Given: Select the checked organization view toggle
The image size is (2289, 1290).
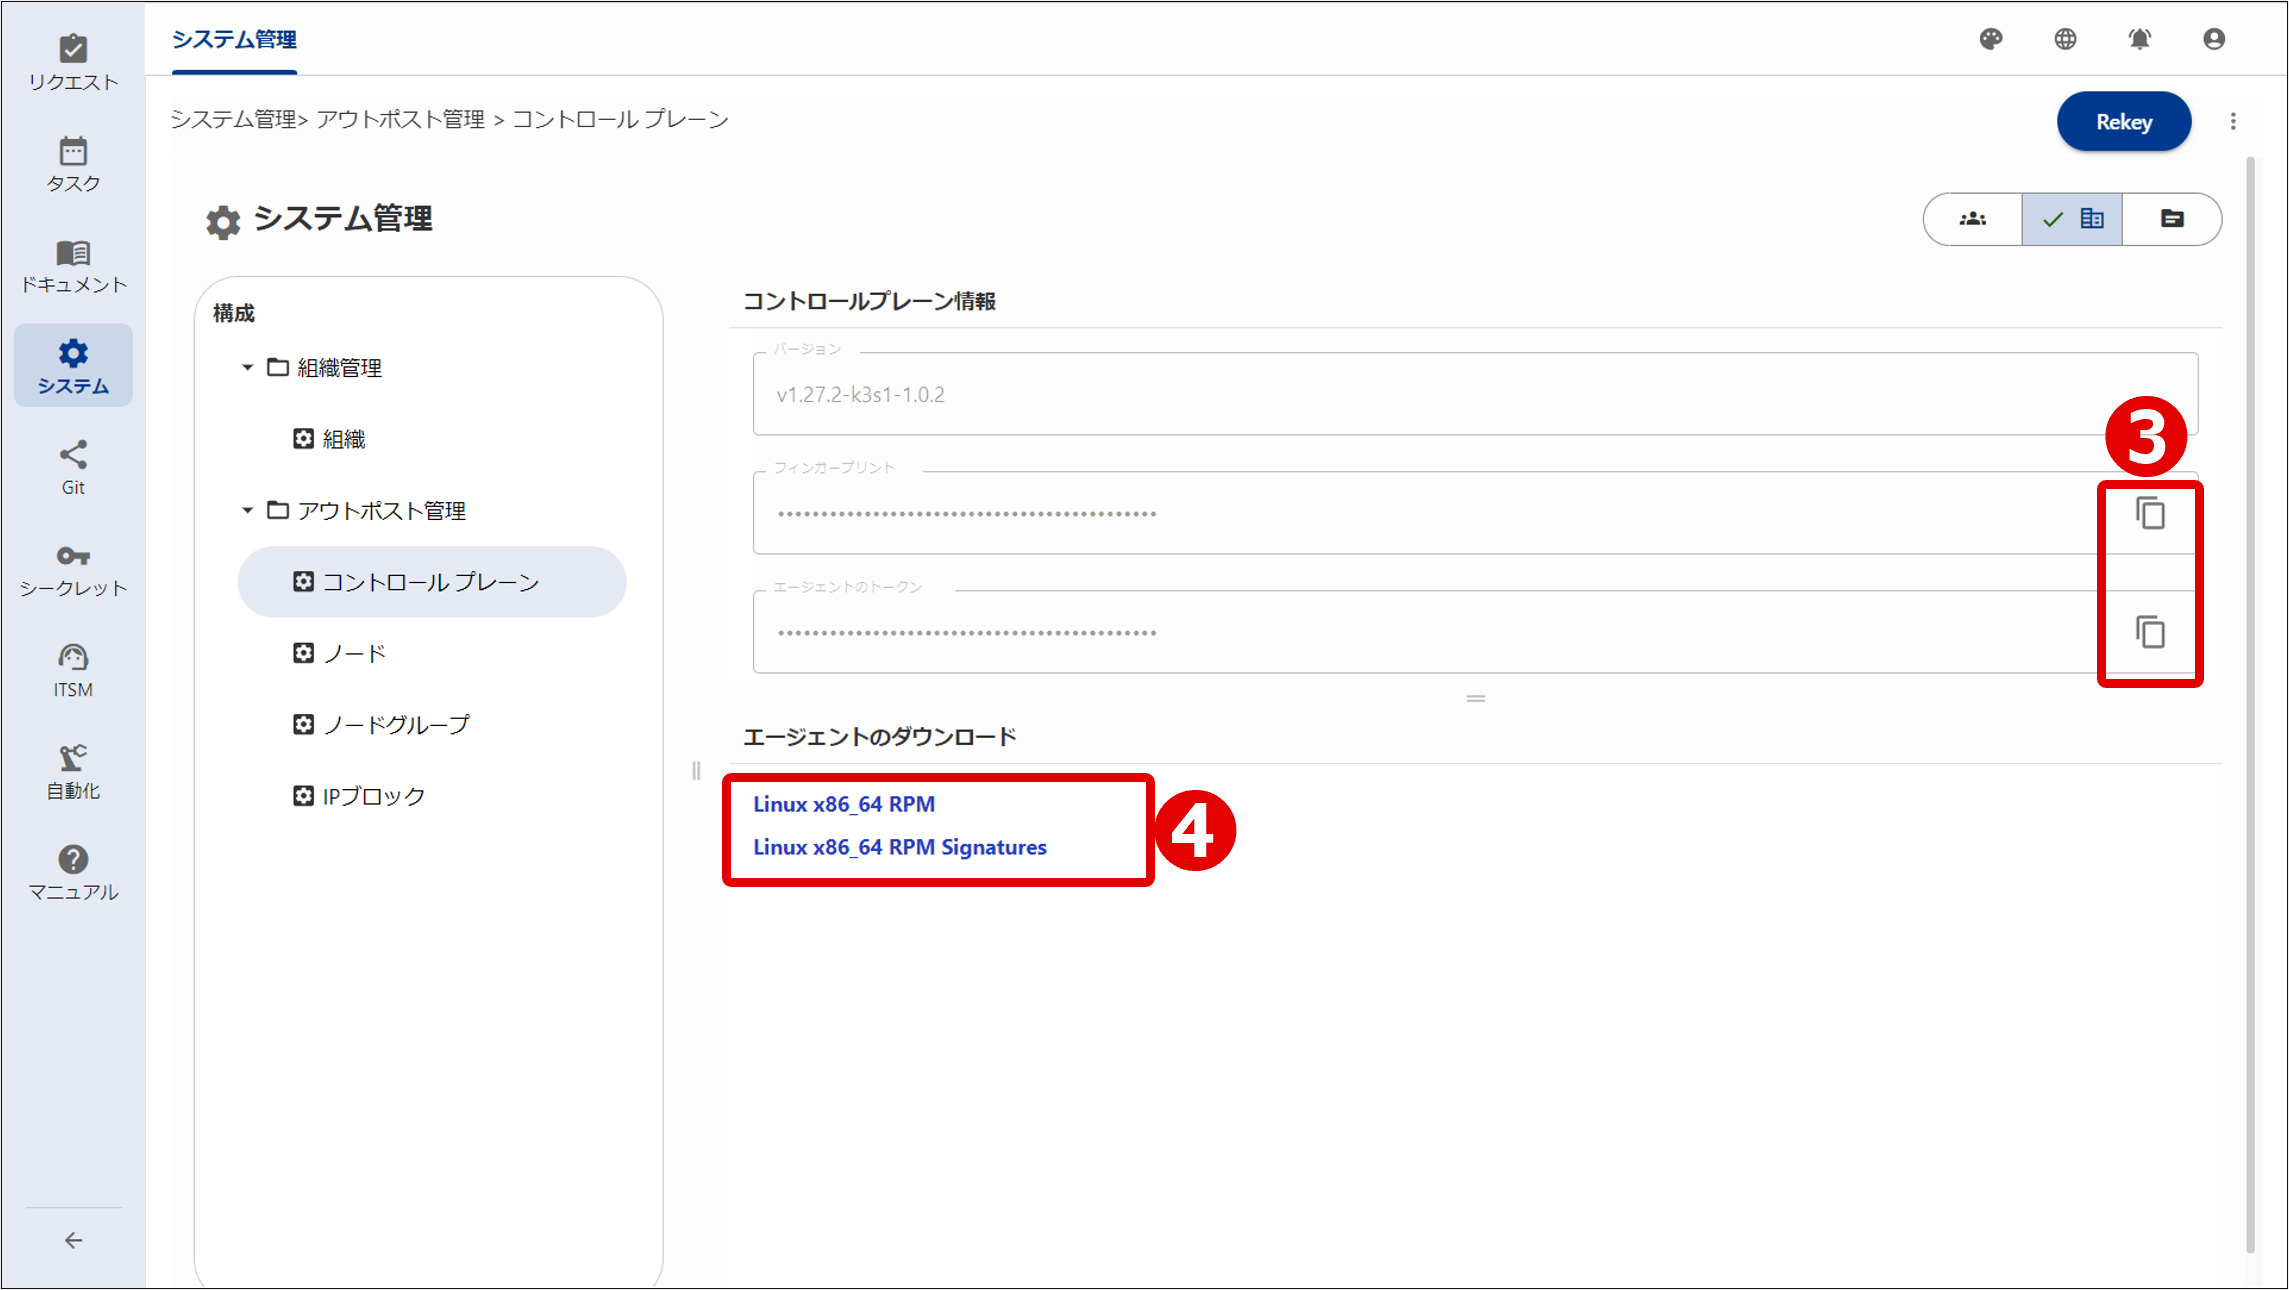Looking at the screenshot, I should (x=2072, y=219).
